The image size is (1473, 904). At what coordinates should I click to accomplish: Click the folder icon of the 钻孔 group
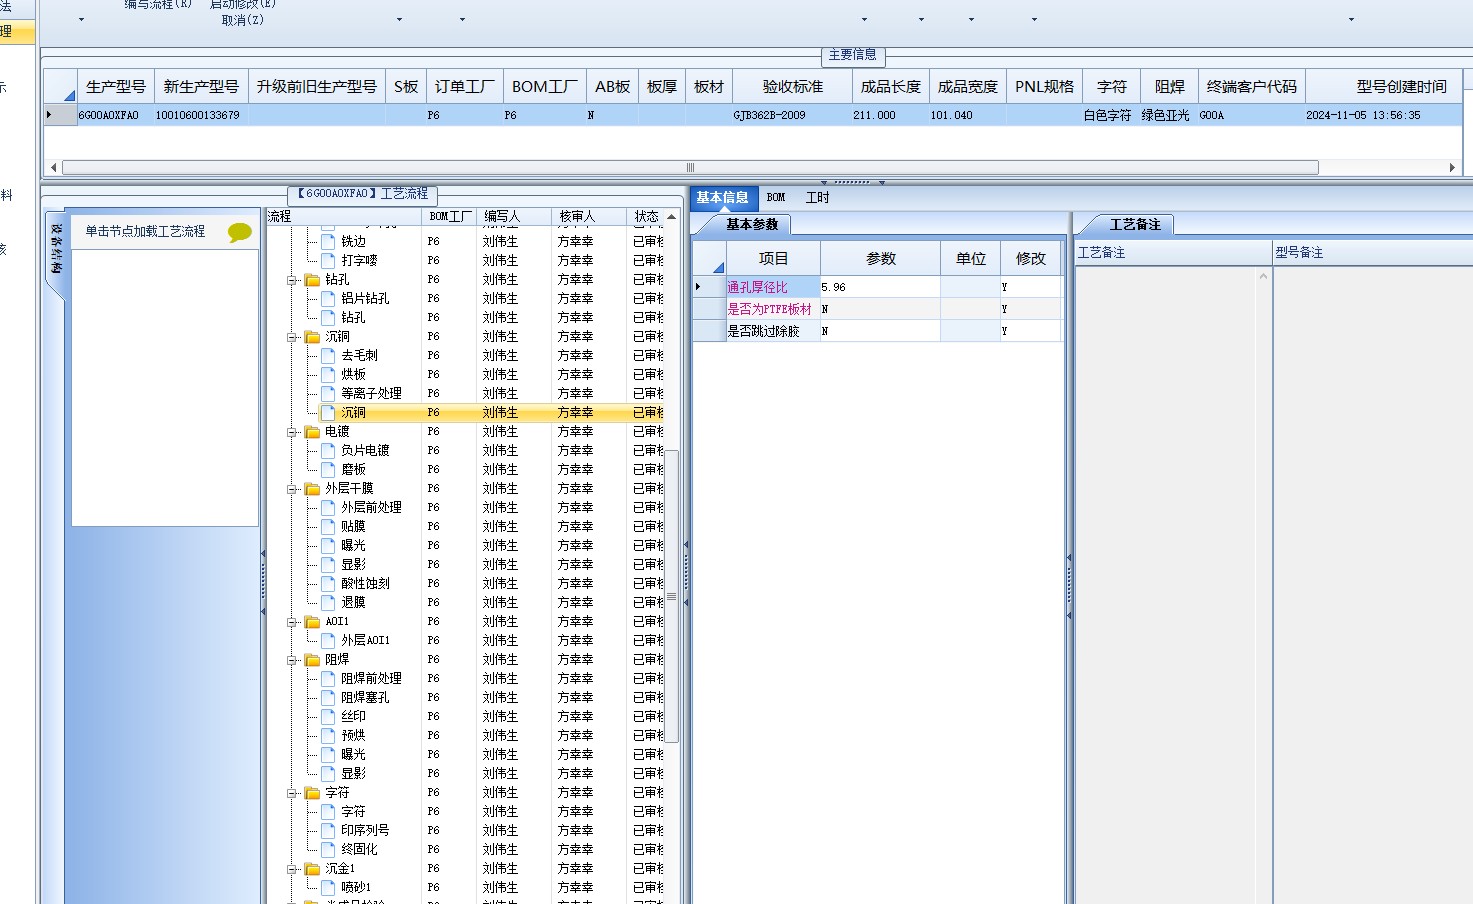tap(312, 280)
